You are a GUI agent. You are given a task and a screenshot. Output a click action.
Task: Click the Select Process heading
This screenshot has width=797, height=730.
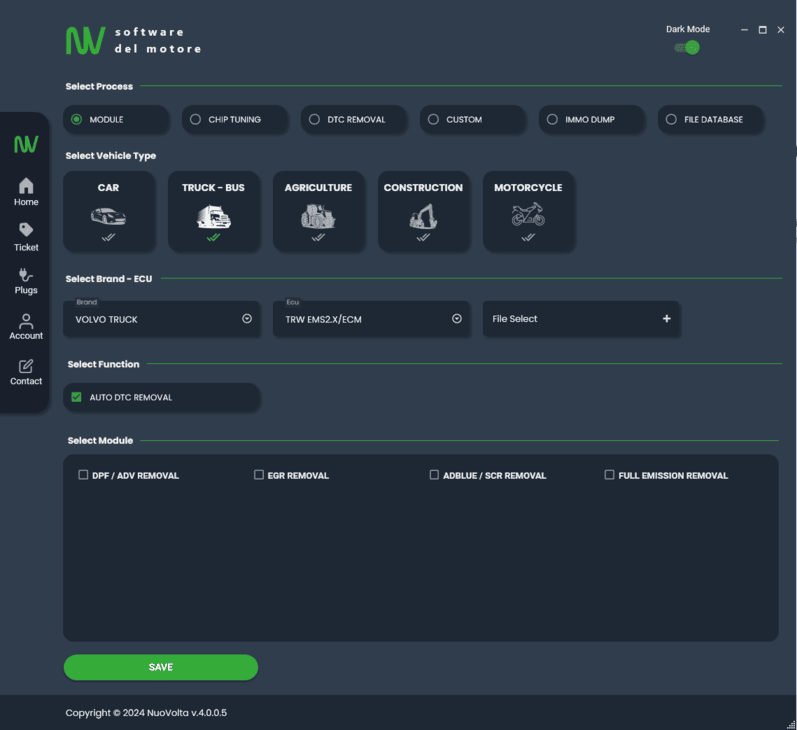[99, 86]
